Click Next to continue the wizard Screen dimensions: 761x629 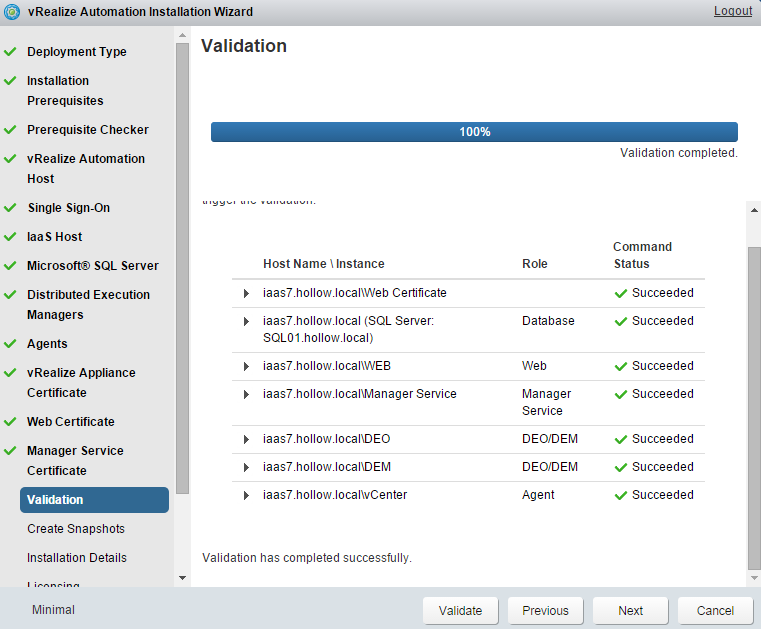point(630,611)
